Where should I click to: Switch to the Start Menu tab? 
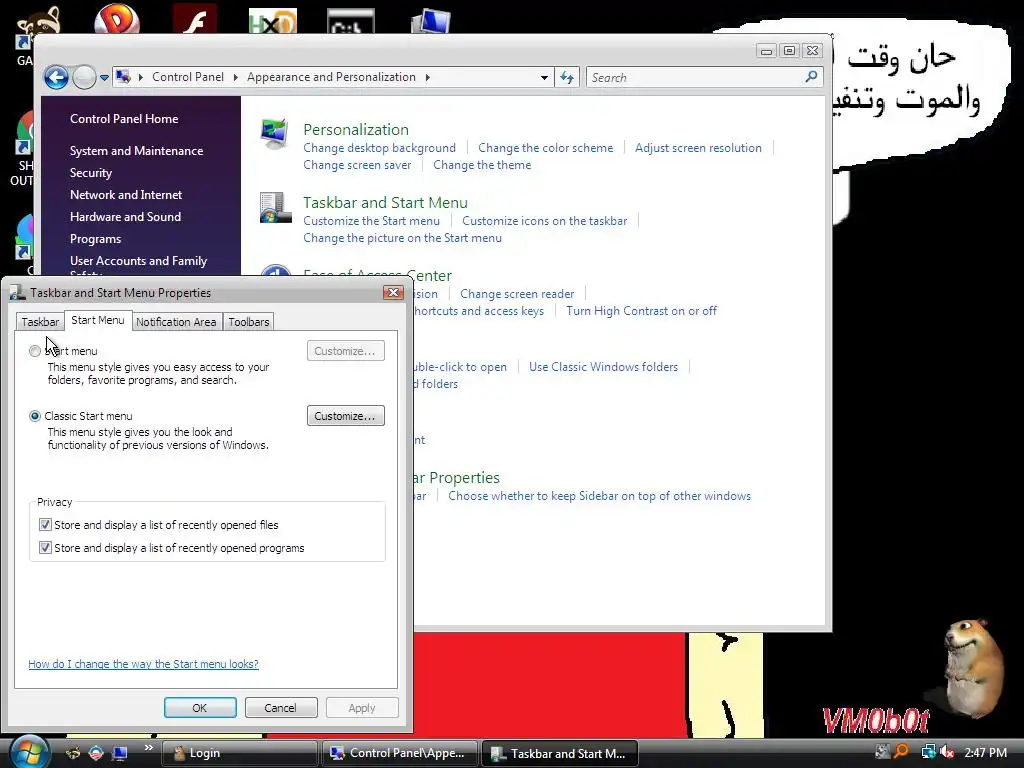[98, 320]
